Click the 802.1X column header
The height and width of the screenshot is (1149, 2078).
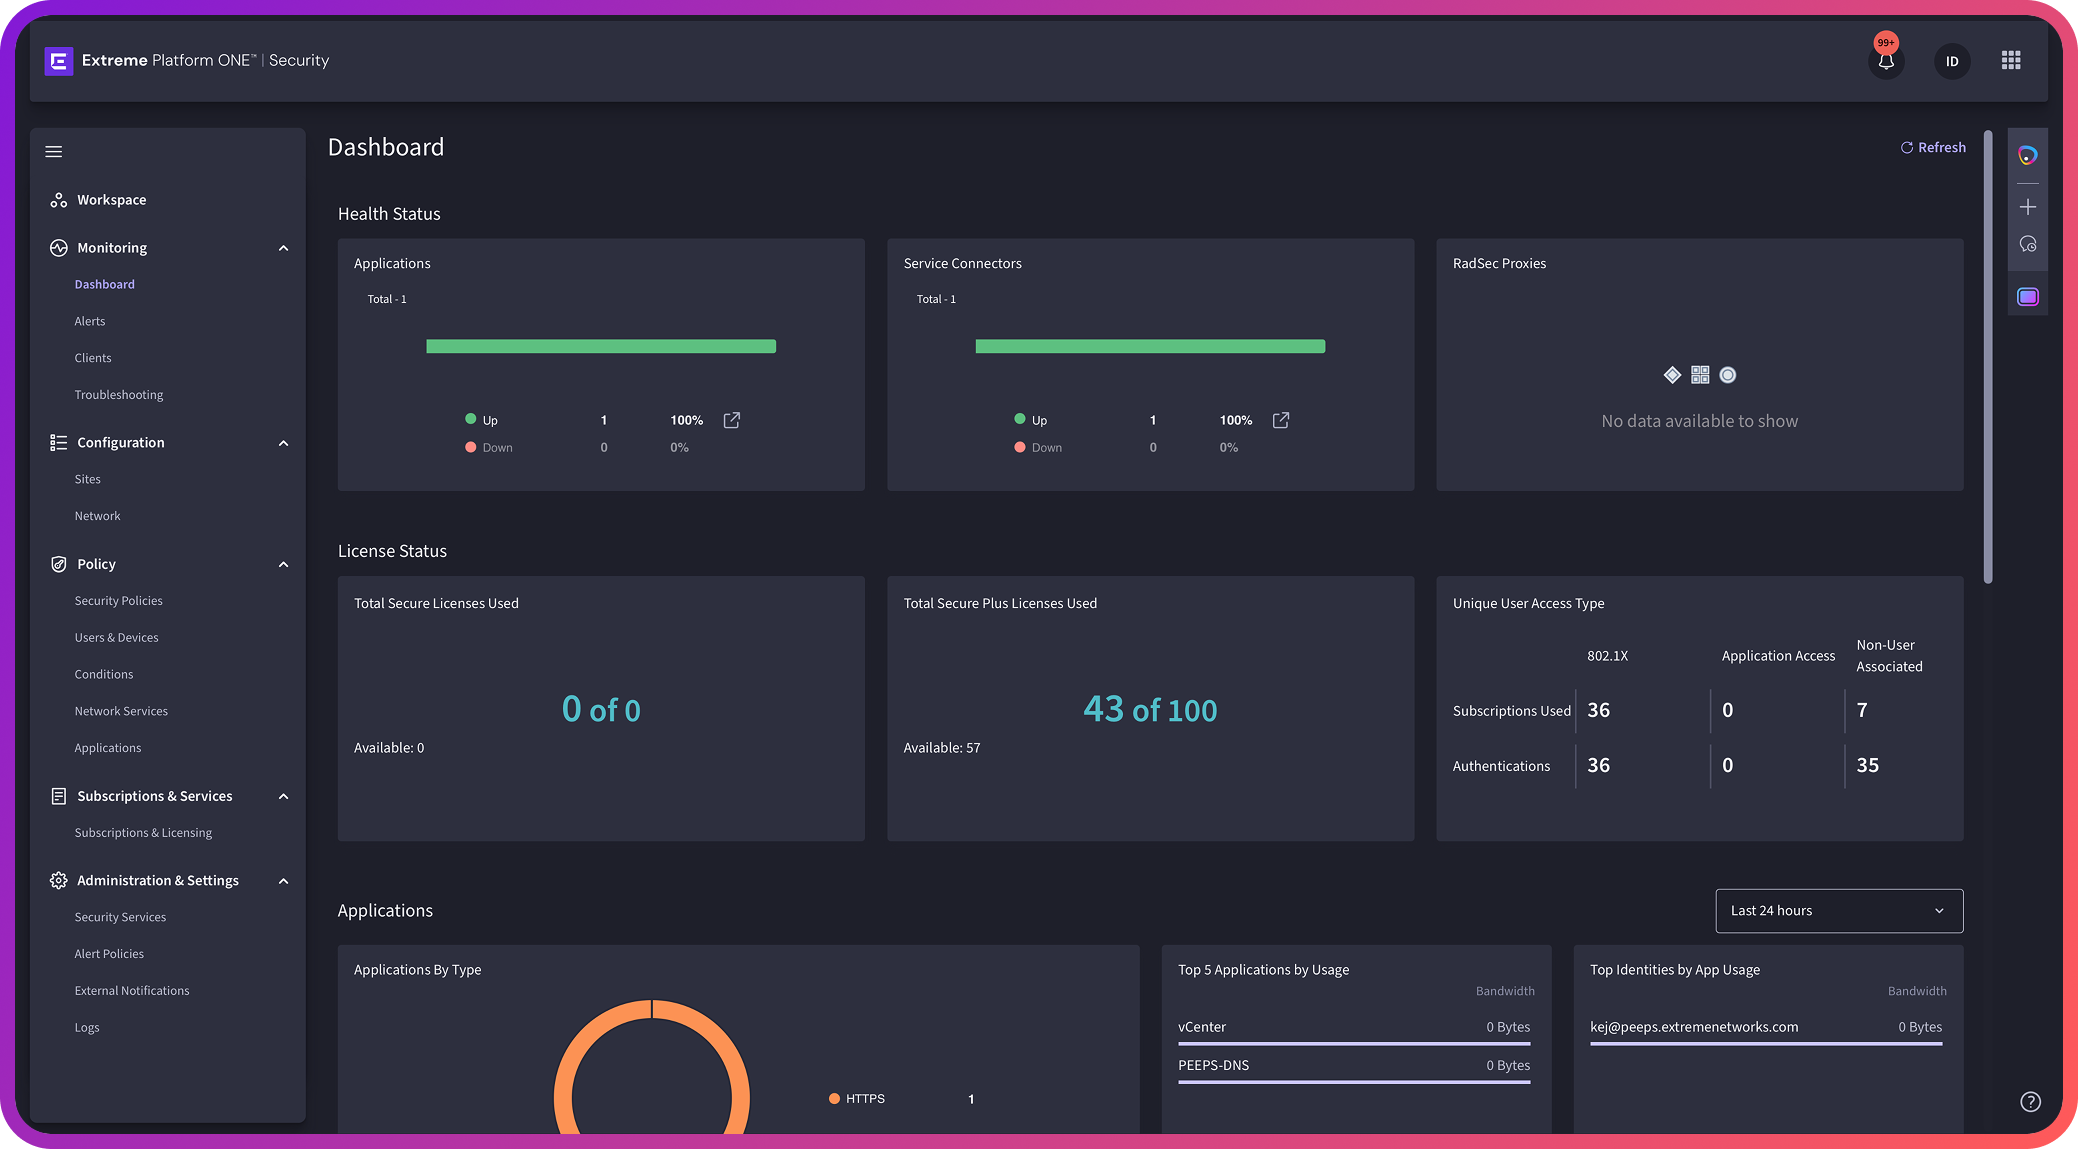click(1607, 656)
